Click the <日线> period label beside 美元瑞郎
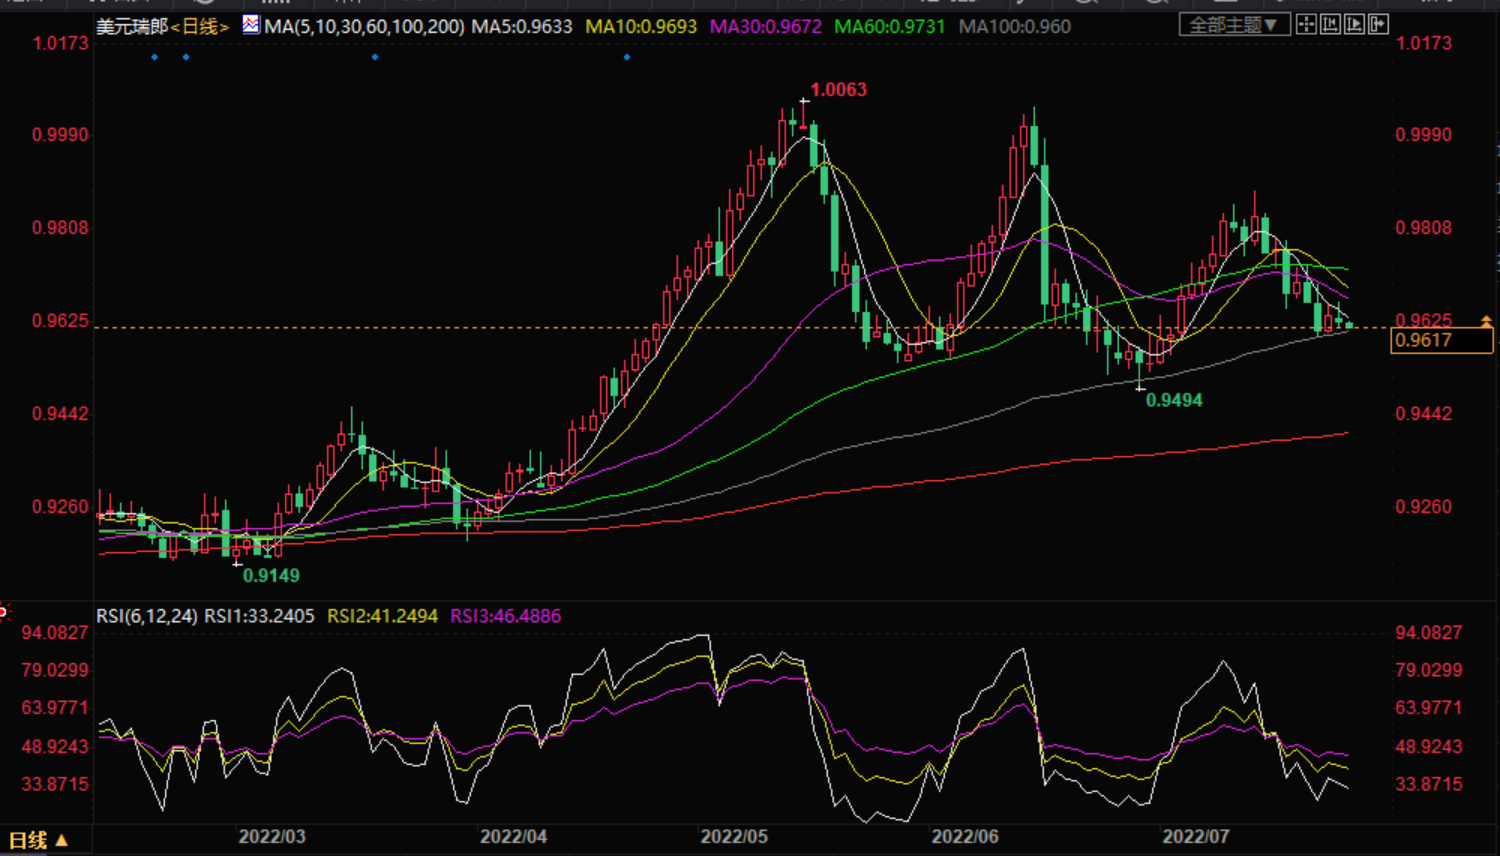 [x=200, y=26]
